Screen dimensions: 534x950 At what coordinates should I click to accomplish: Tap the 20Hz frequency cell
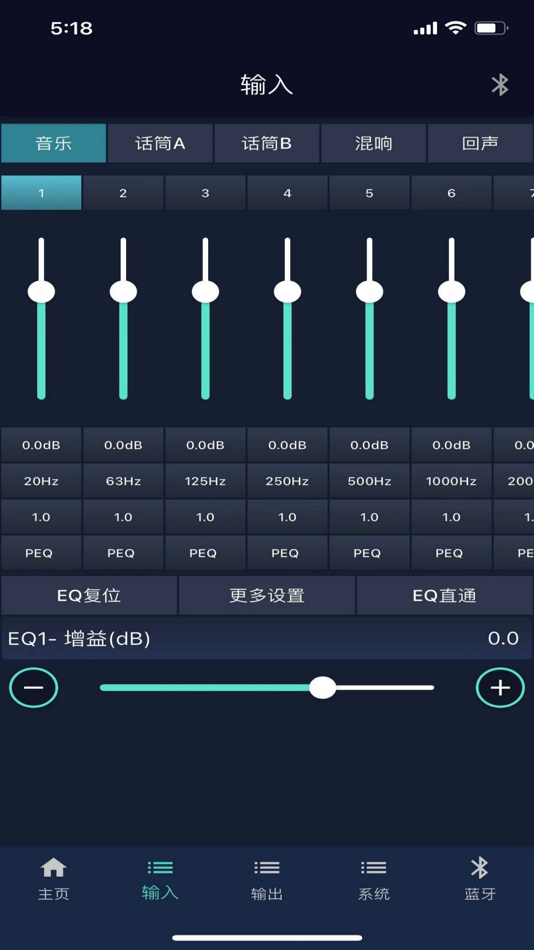(41, 481)
